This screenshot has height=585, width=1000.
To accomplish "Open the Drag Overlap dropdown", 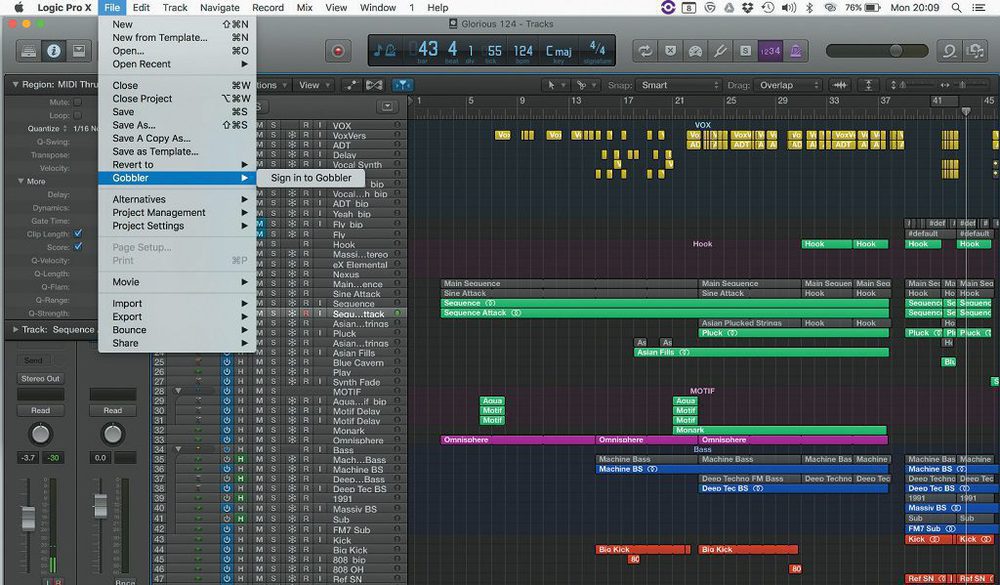I will tap(788, 85).
